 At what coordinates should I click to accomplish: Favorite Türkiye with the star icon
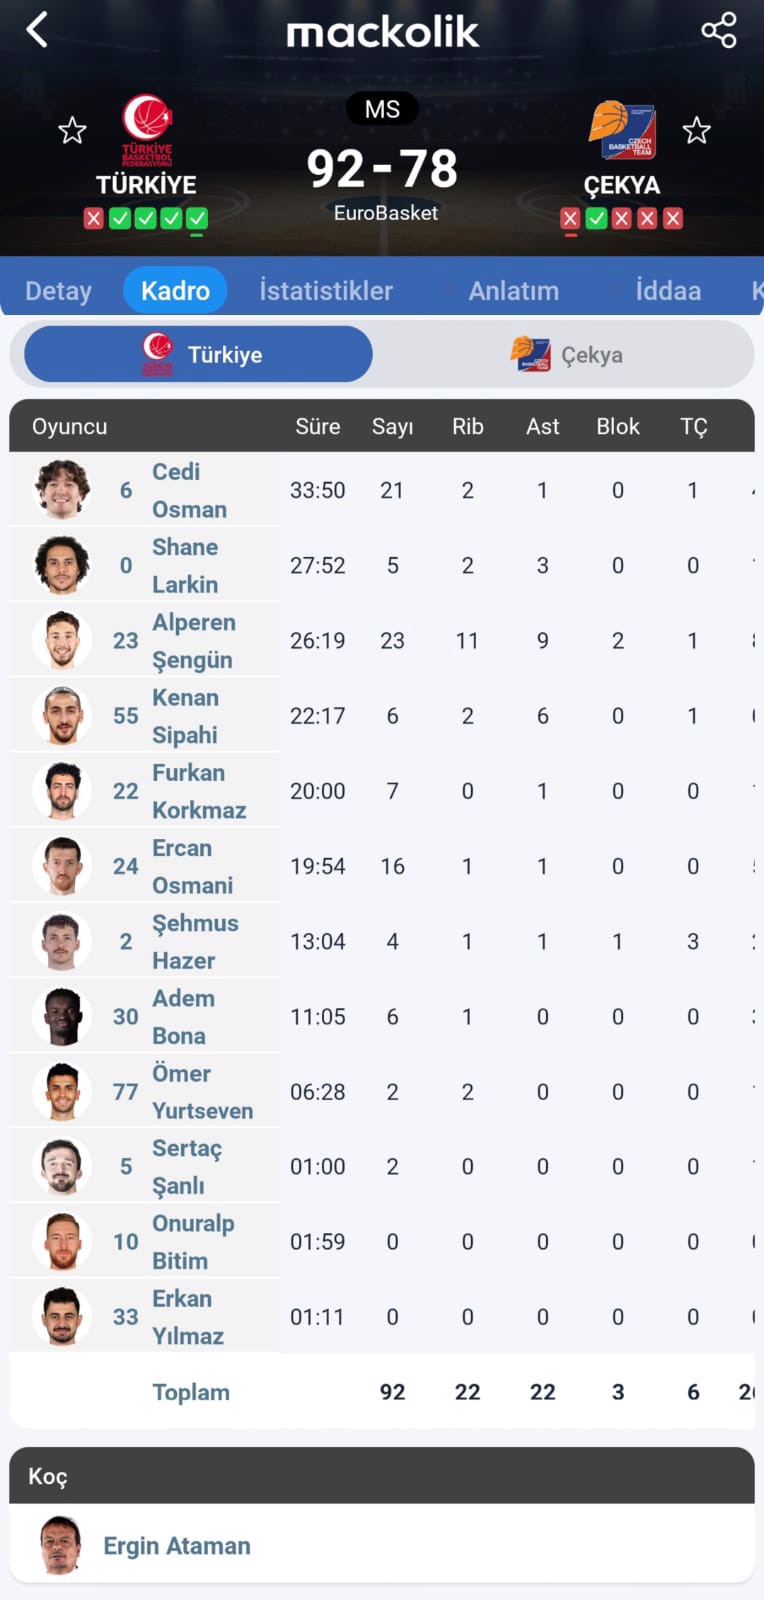(72, 130)
